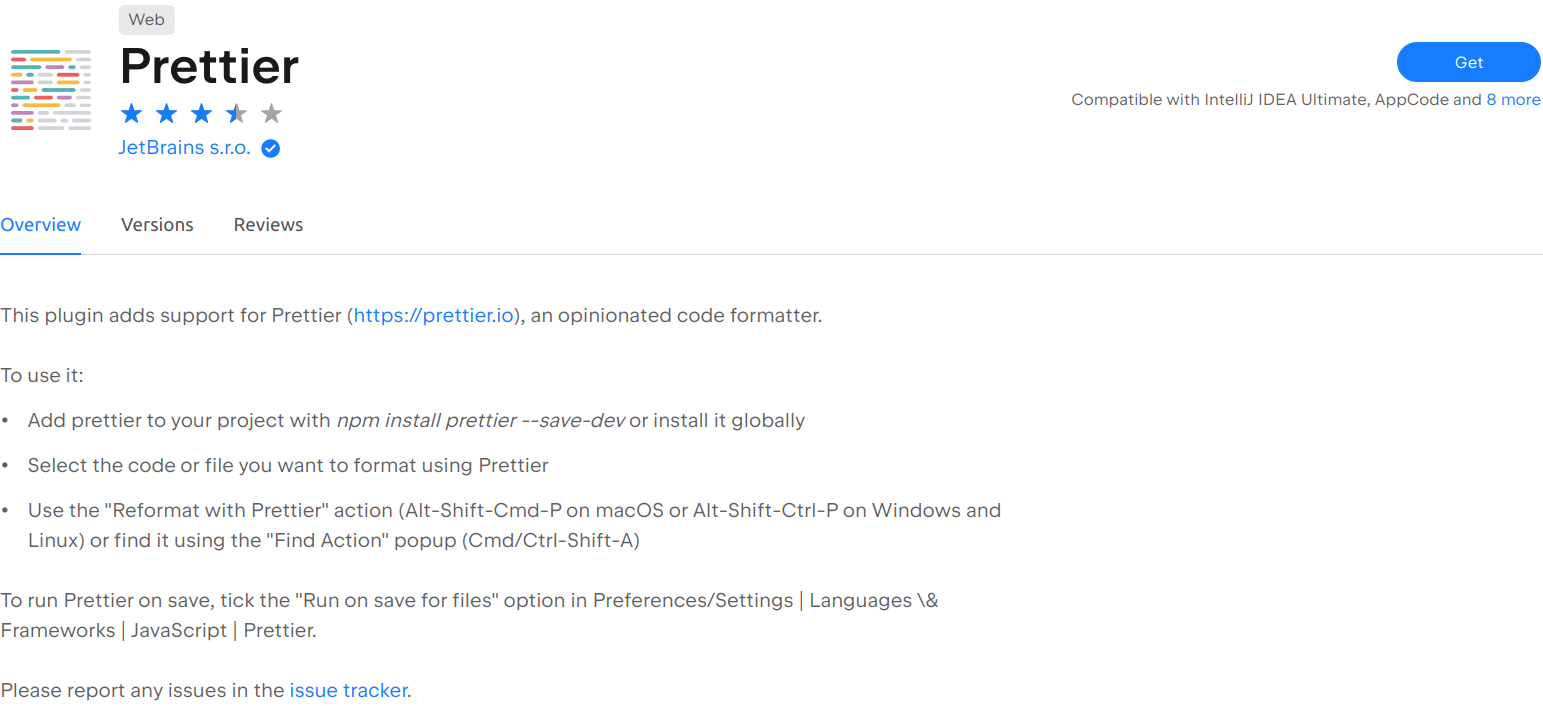The image size is (1543, 706).
Task: Click the gray fifth rating star
Action: pos(271,114)
